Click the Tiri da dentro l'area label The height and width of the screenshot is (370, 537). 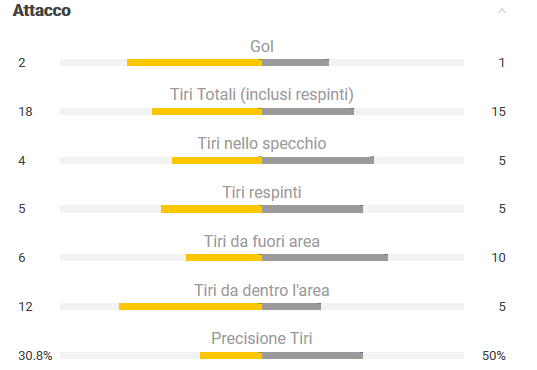[262, 291]
